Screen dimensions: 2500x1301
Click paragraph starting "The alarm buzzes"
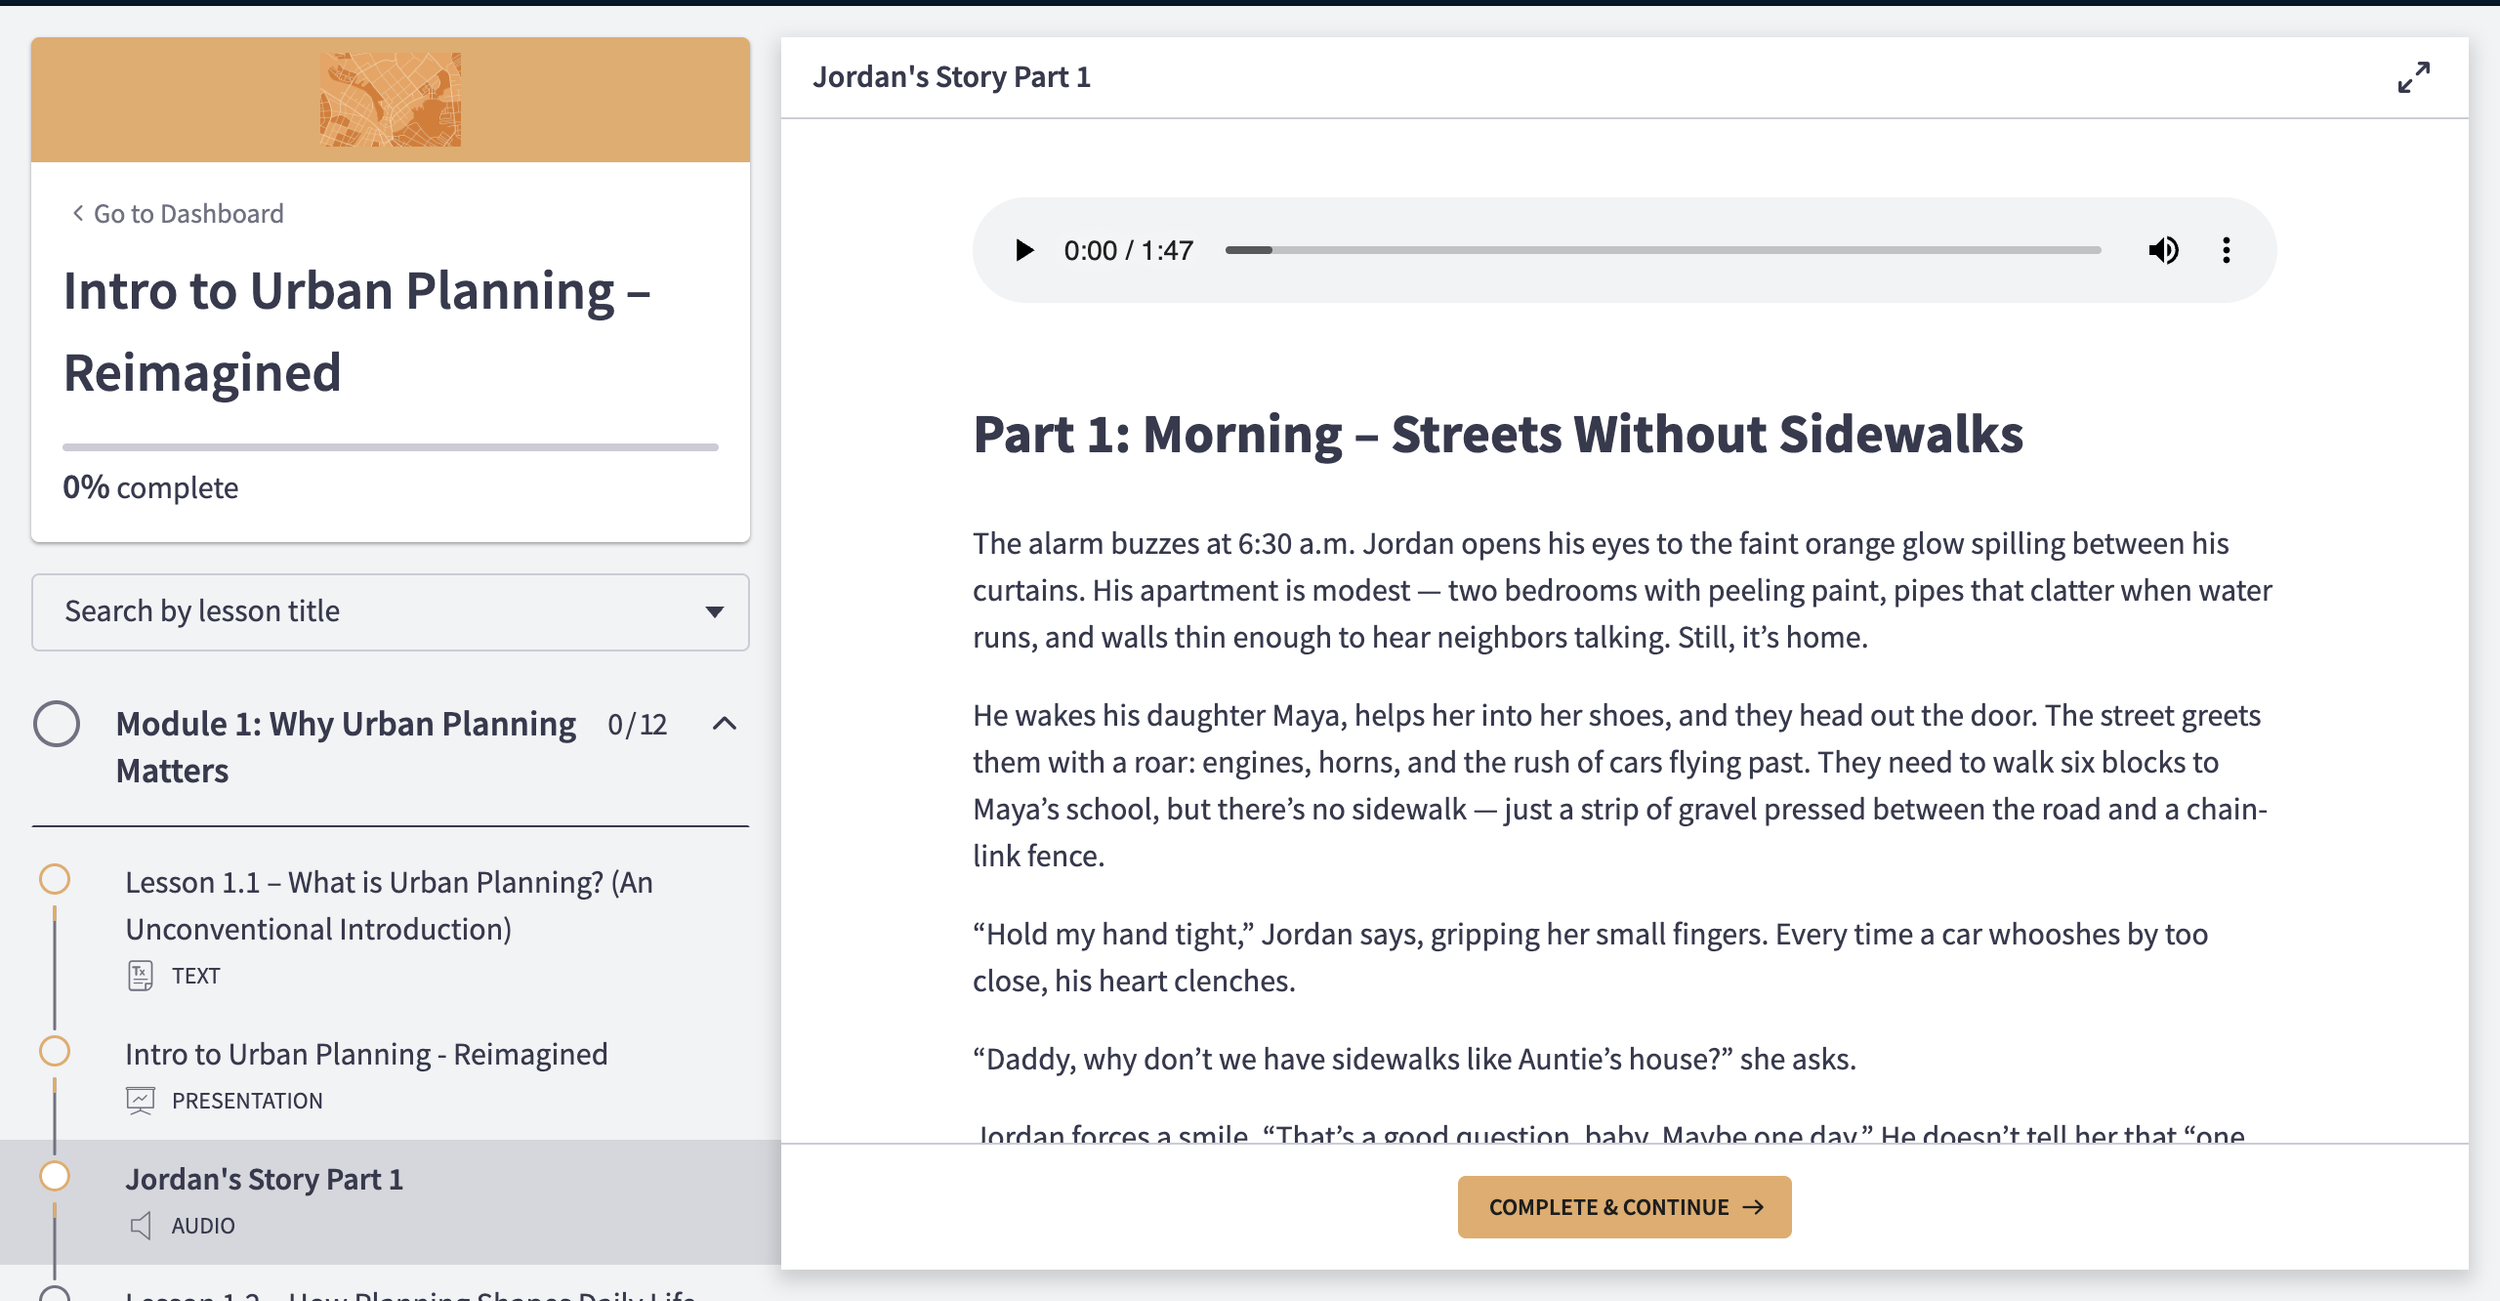pyautogui.click(x=1623, y=590)
